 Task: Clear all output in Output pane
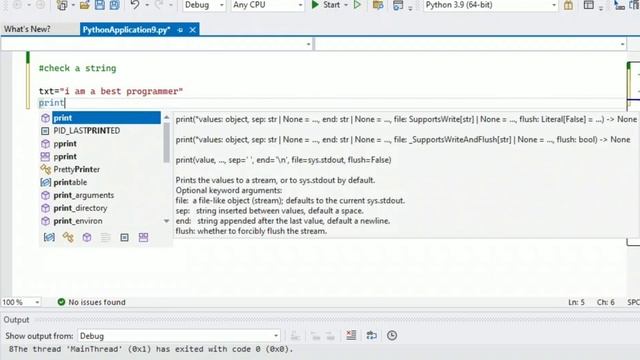[x=351, y=336]
